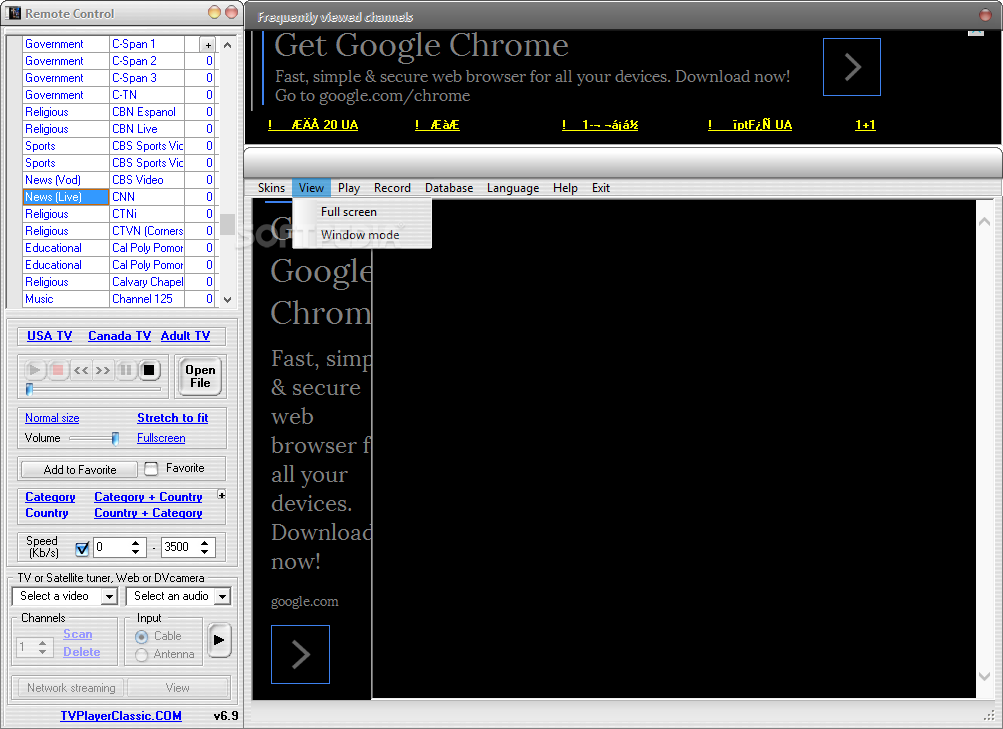Click the Country sort link
This screenshot has height=729, width=1003.
(47, 513)
